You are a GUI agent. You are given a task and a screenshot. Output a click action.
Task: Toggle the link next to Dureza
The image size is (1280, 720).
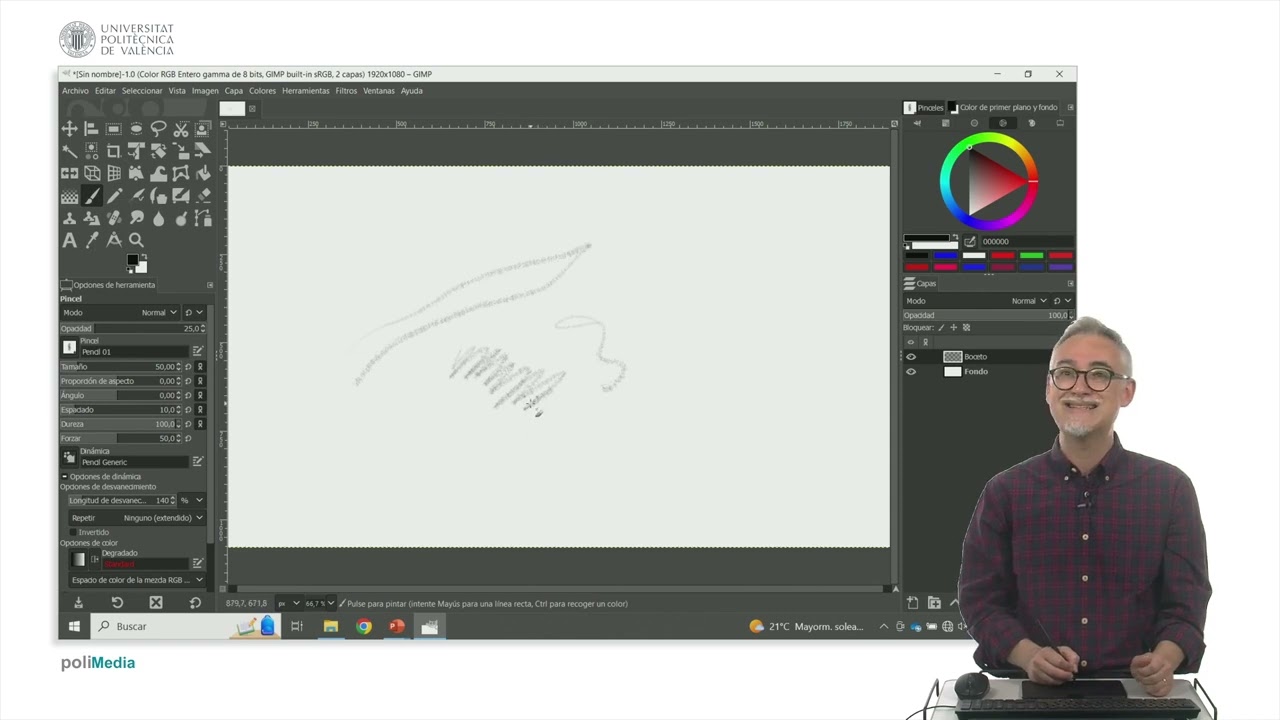click(200, 424)
